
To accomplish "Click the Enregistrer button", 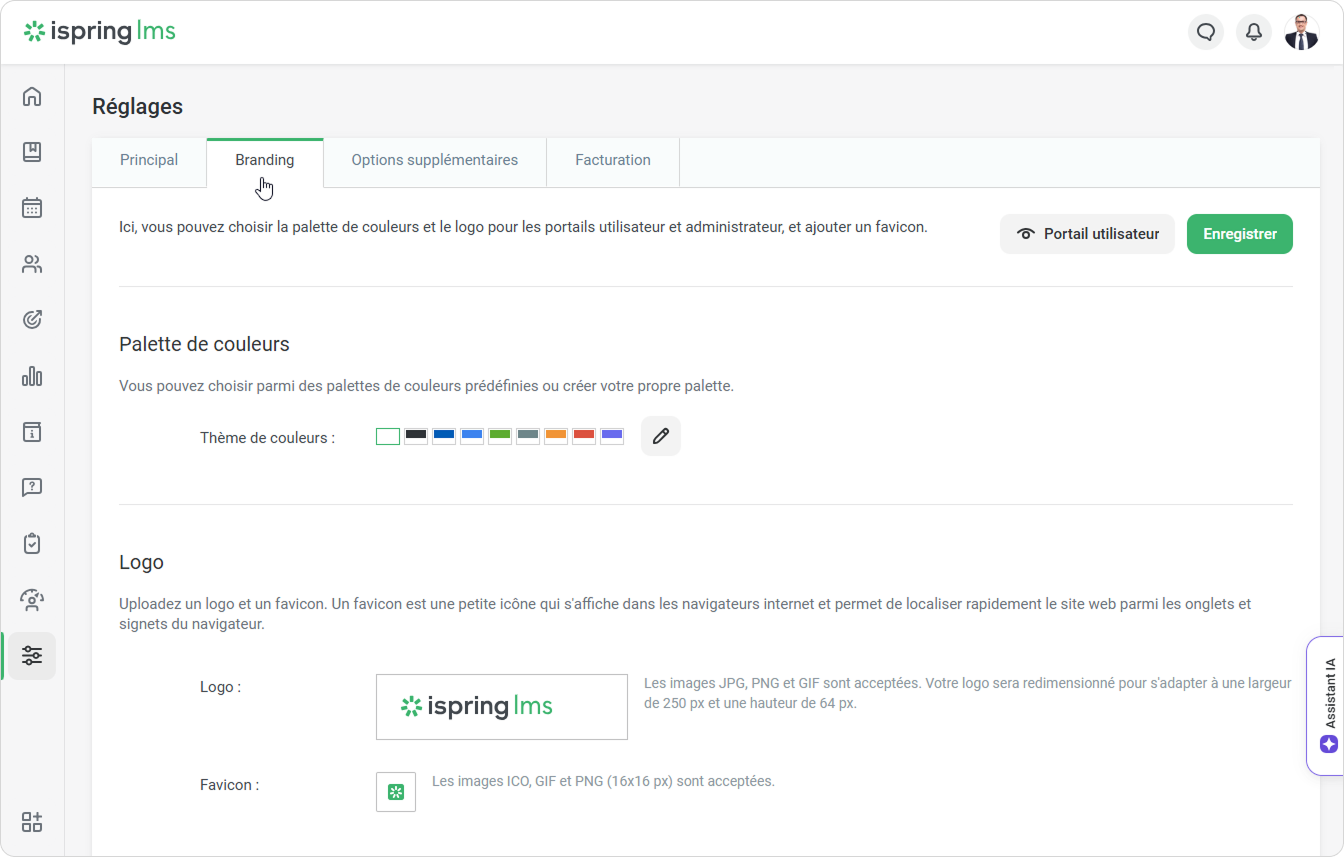I will click(1239, 234).
